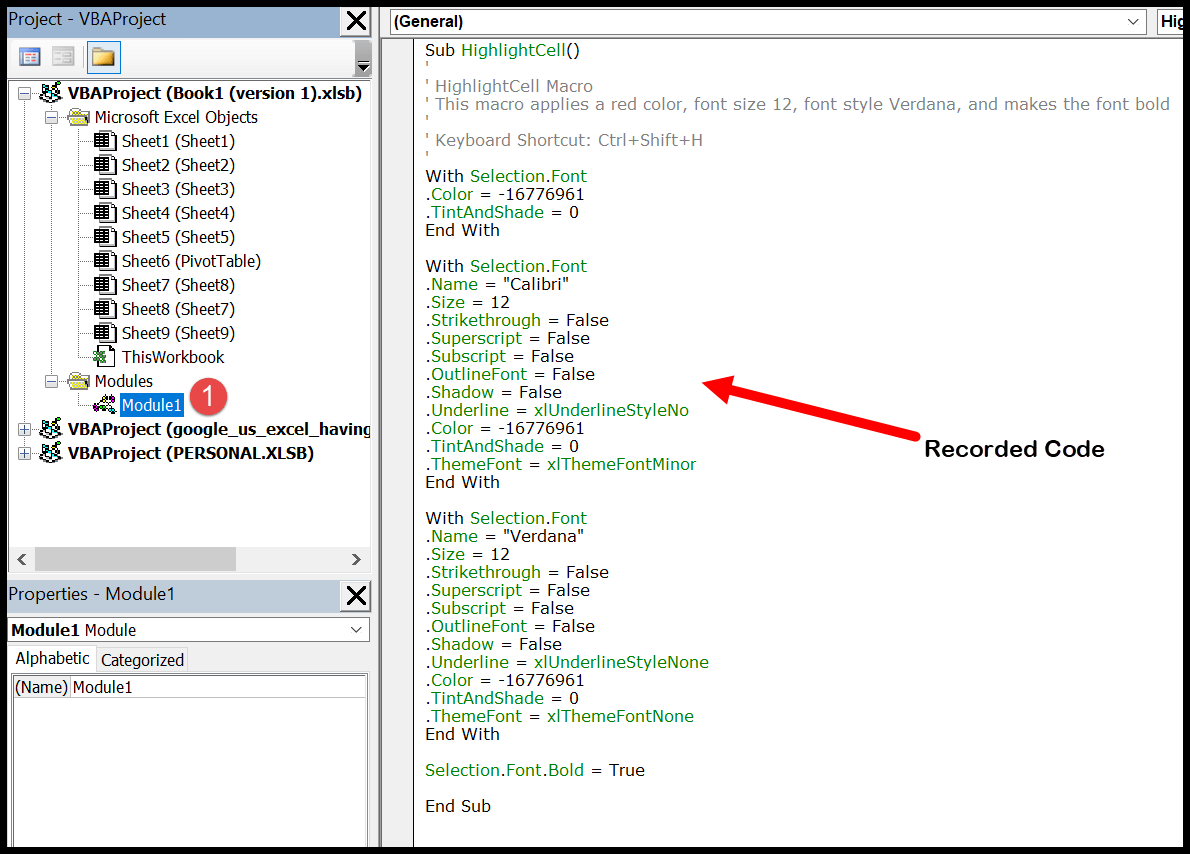Switch to the Alphabetic tab

pos(52,659)
